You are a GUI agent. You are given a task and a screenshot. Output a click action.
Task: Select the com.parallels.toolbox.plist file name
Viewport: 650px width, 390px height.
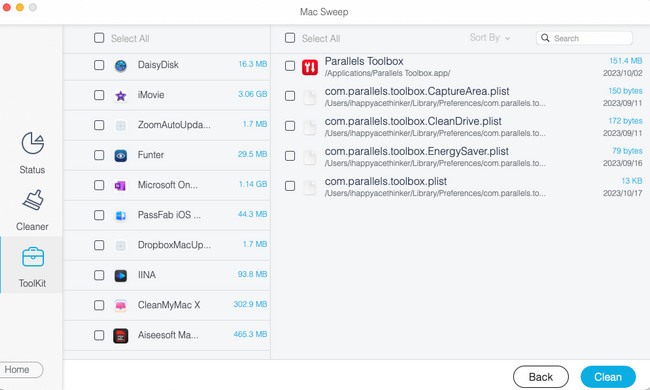[x=386, y=182]
